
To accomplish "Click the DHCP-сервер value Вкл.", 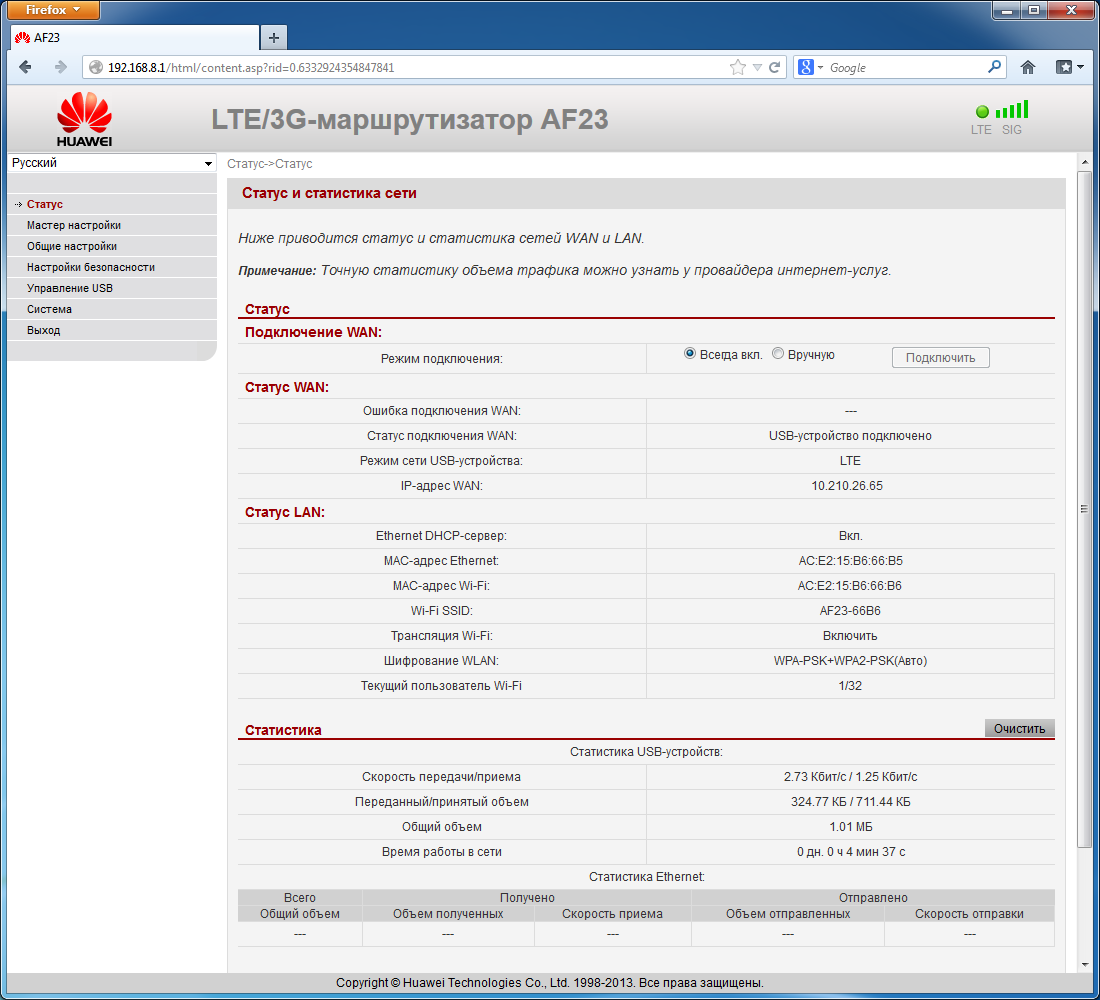I will (850, 536).
